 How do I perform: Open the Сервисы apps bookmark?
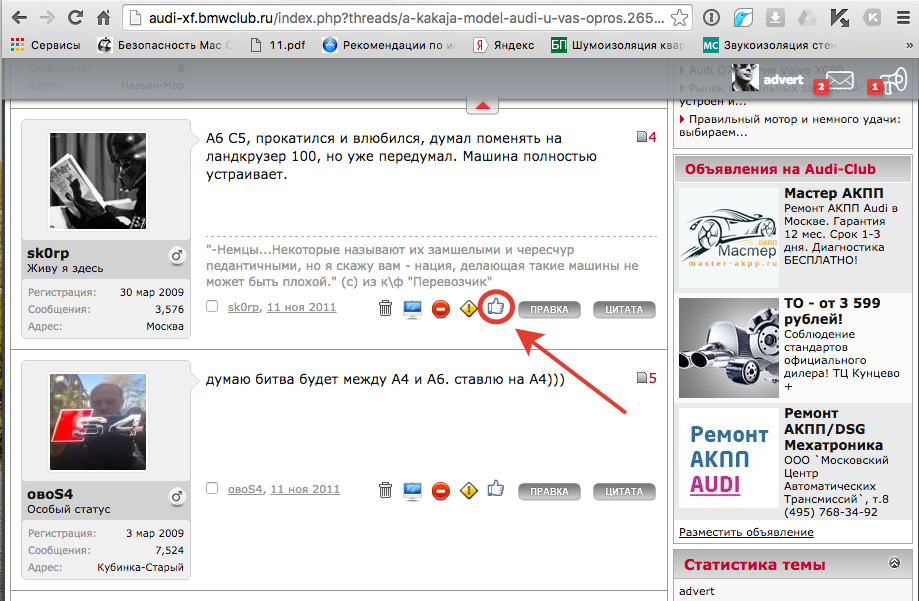(x=46, y=45)
